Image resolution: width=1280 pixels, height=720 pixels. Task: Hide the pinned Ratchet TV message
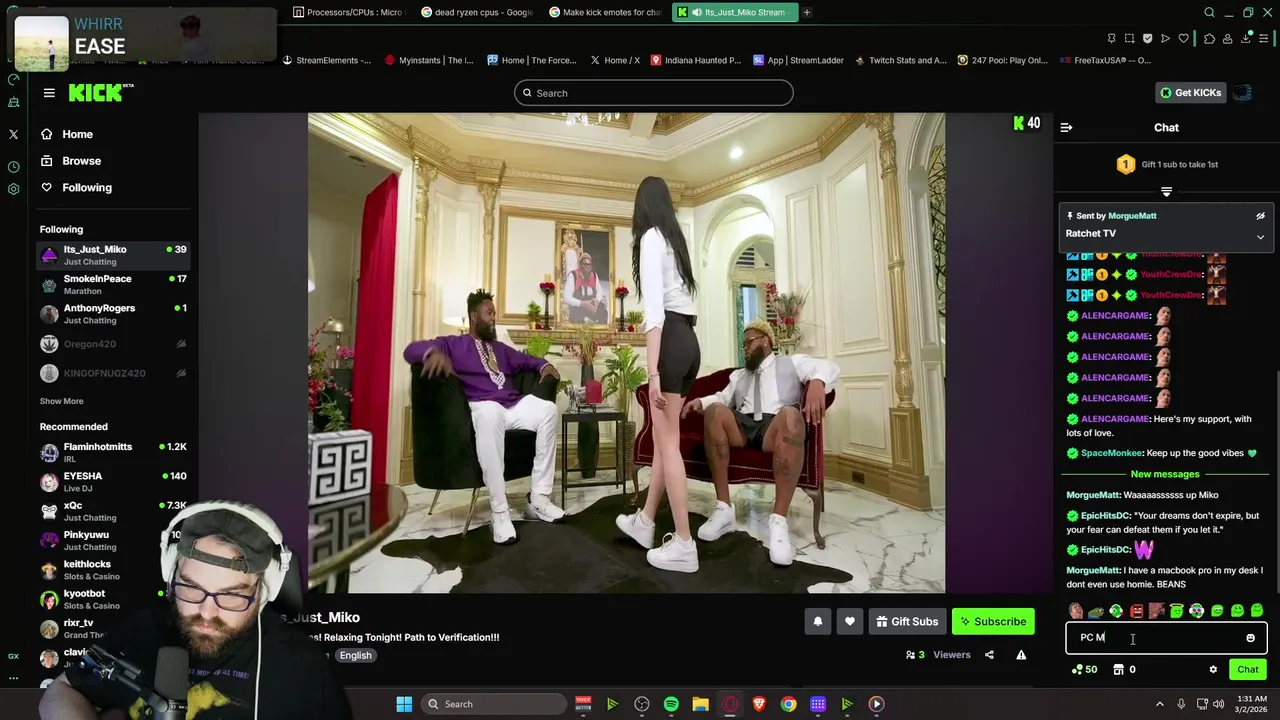pos(1260,216)
